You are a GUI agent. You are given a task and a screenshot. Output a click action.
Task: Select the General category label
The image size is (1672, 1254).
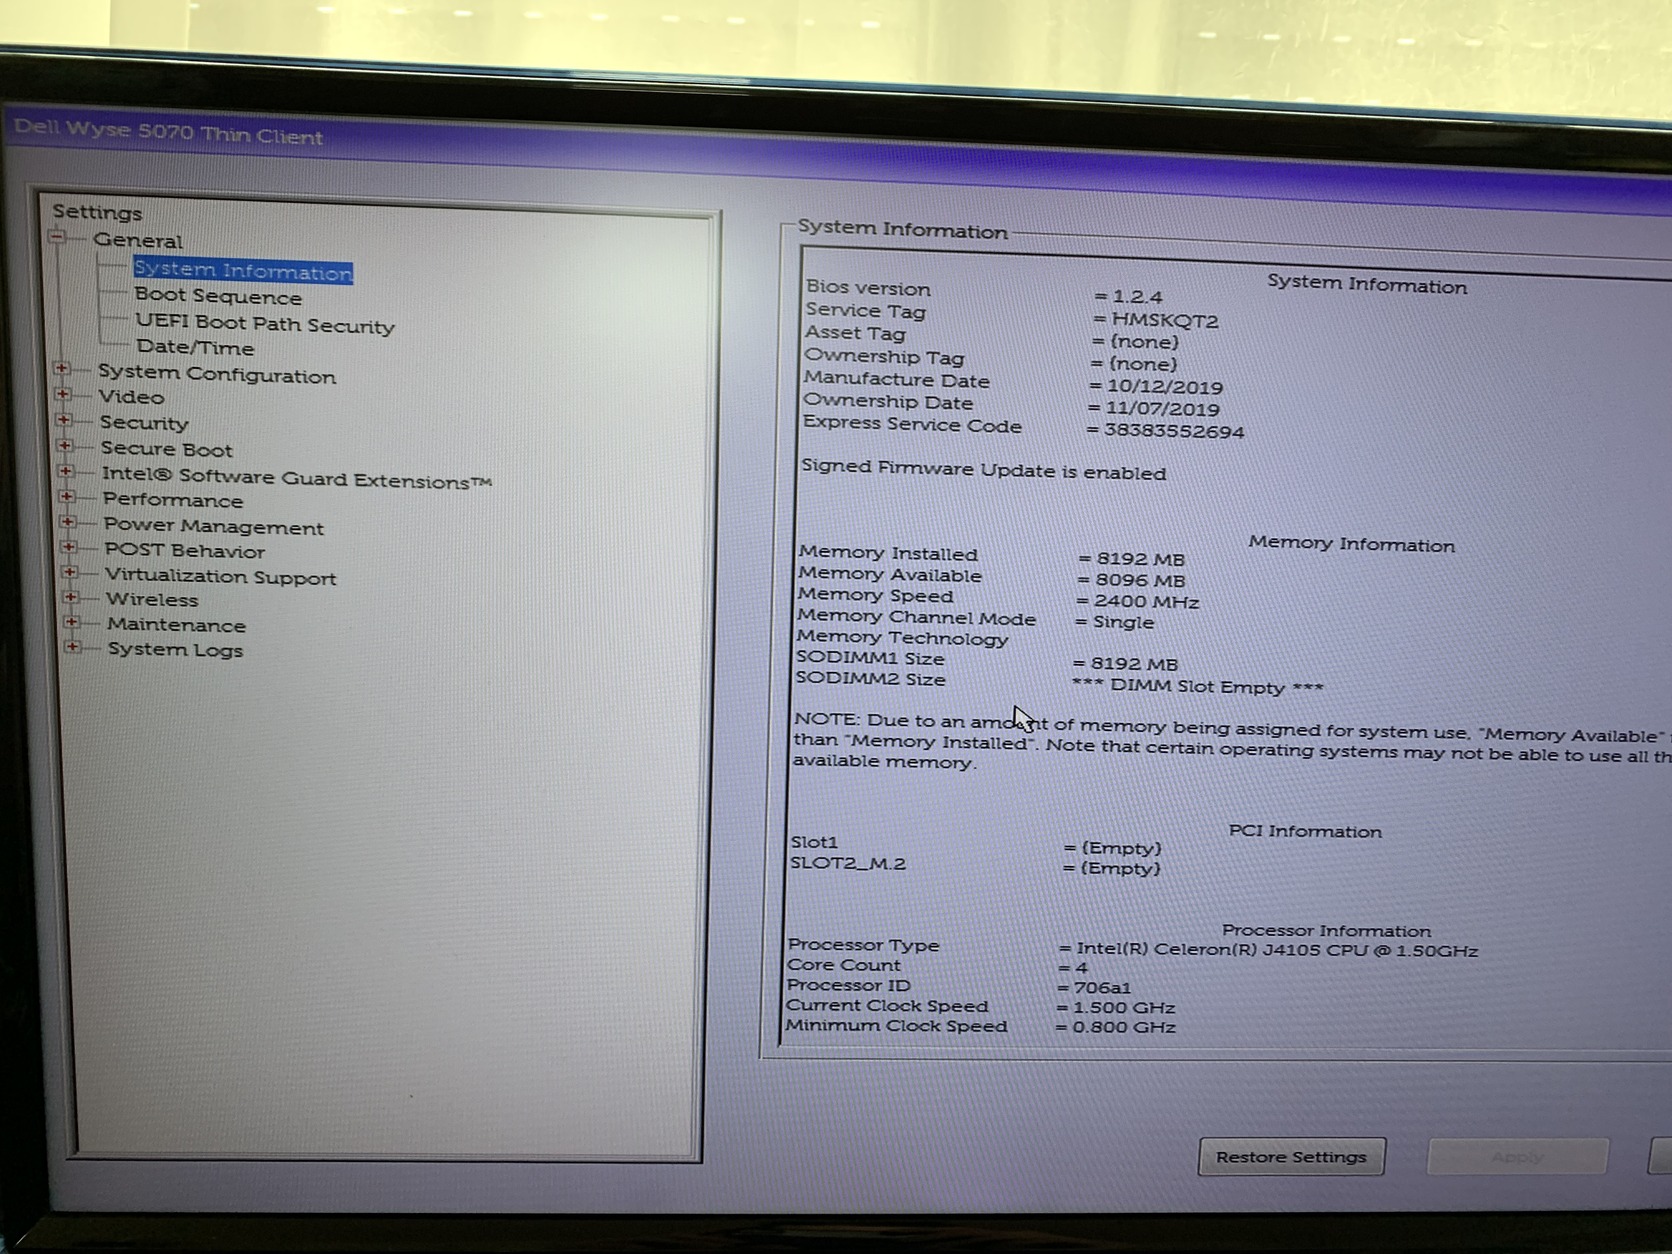(x=138, y=240)
